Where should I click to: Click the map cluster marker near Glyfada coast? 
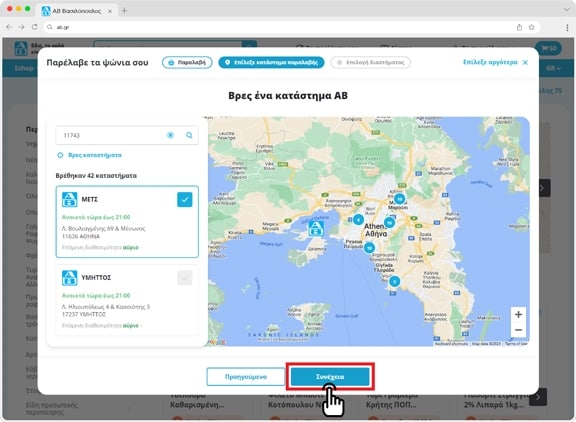[395, 281]
